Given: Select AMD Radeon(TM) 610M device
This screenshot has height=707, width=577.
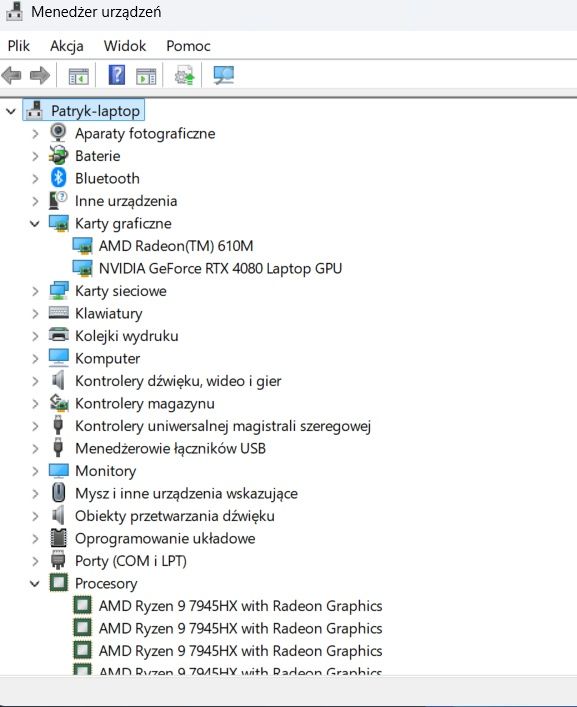Looking at the screenshot, I should point(176,246).
